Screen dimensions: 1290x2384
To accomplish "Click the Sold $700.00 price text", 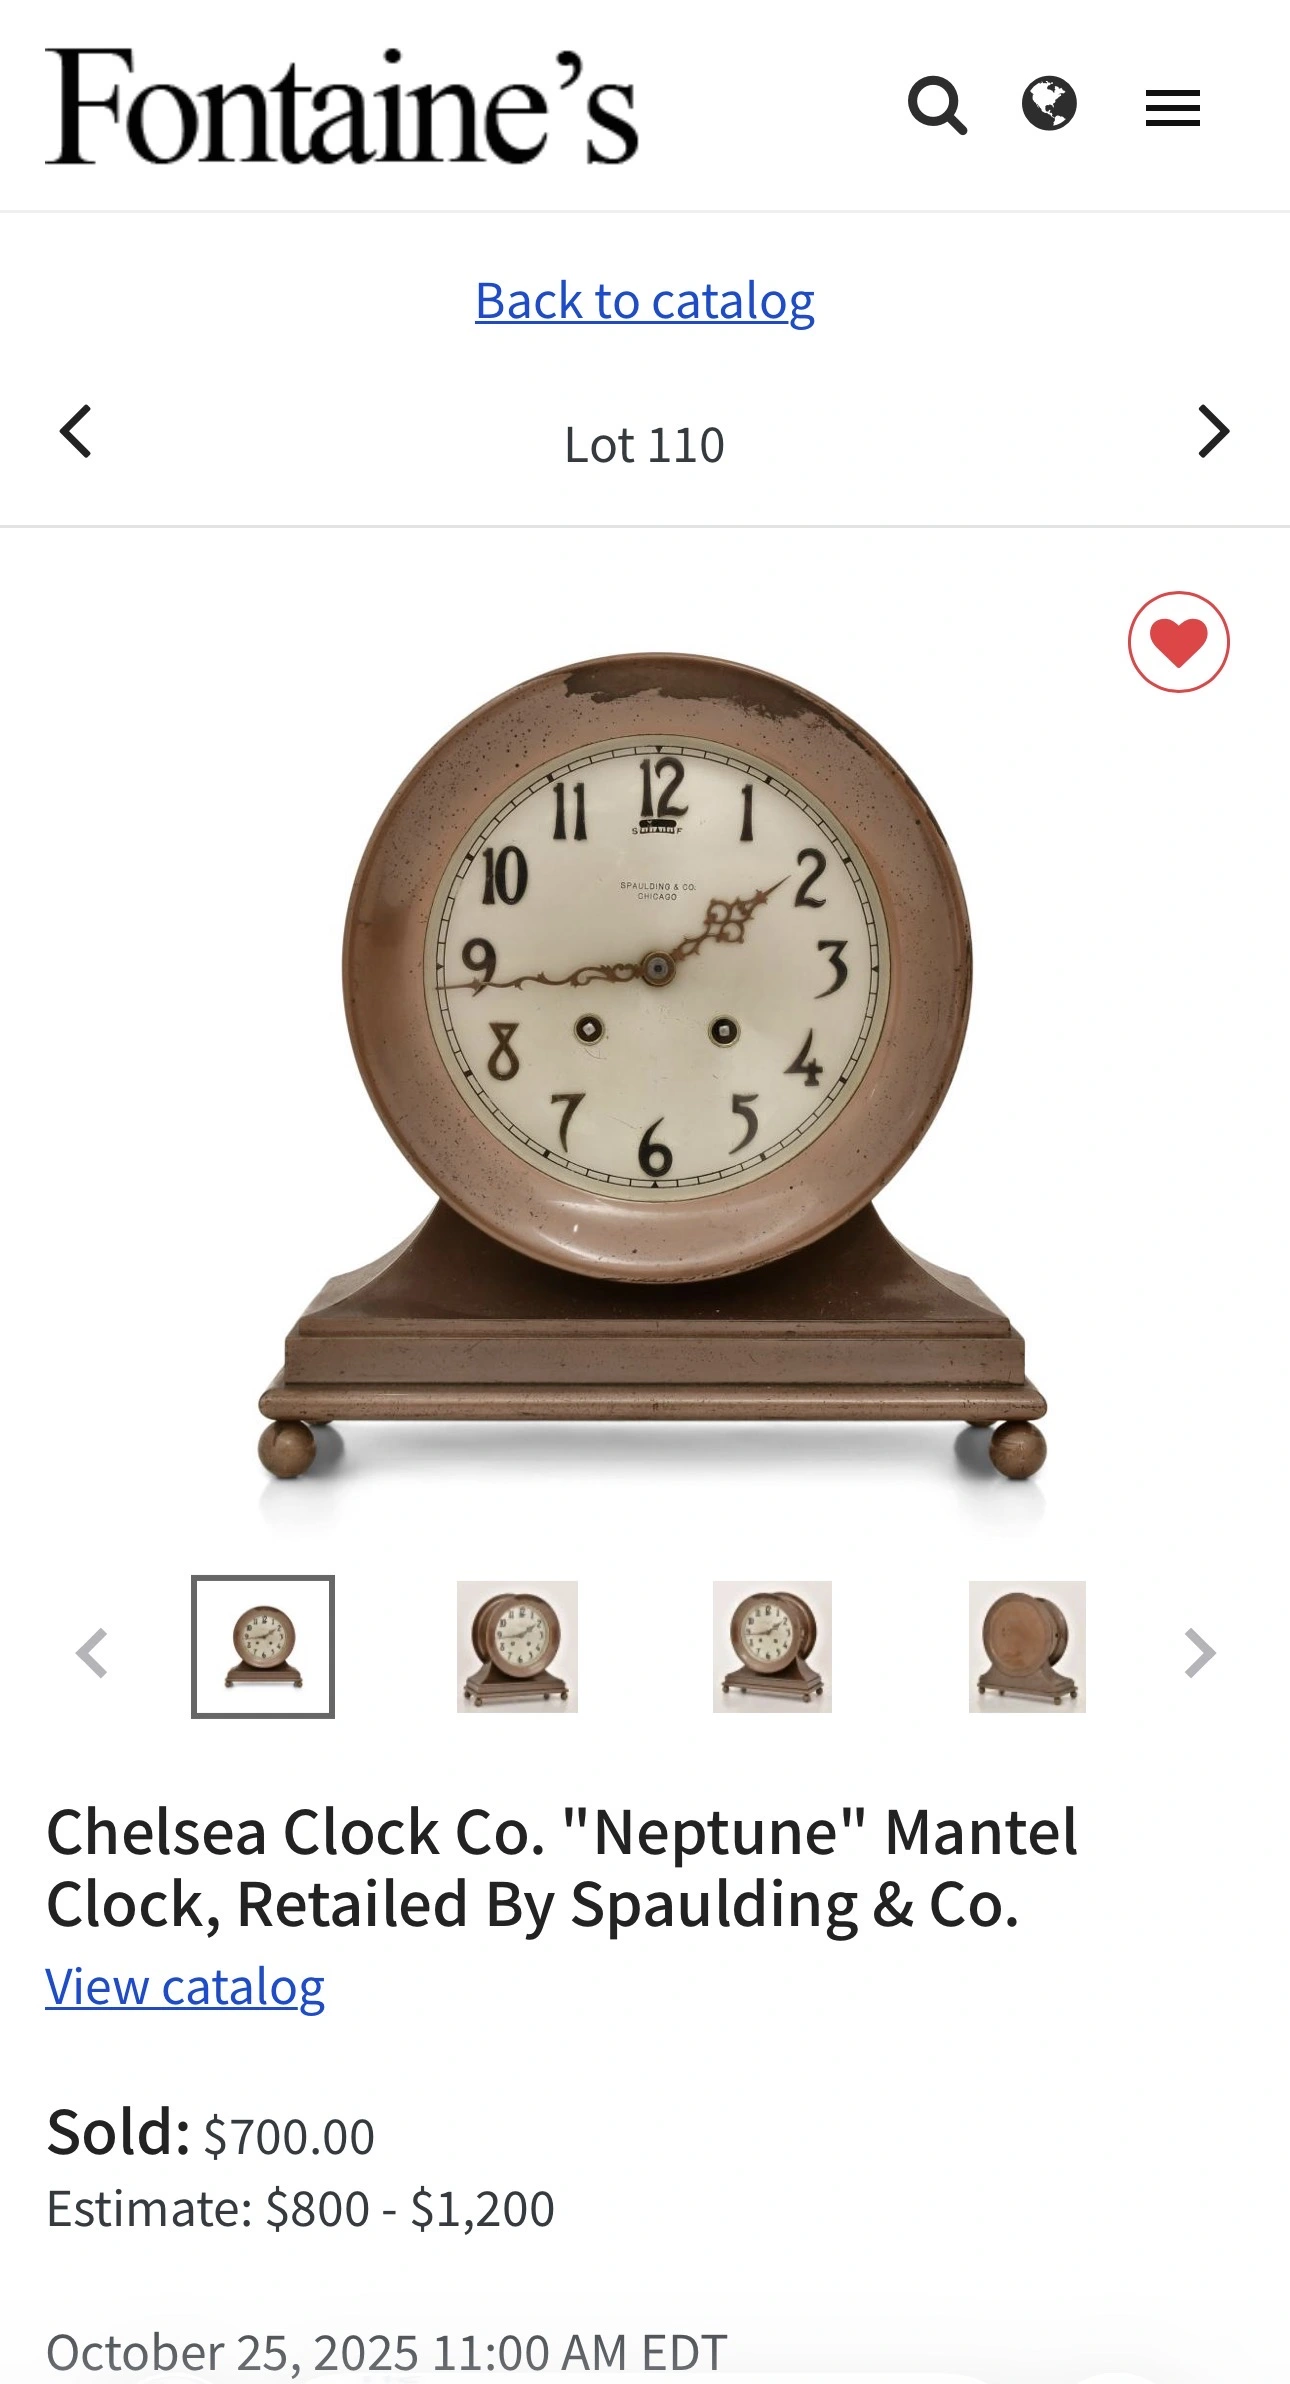I will (210, 2132).
